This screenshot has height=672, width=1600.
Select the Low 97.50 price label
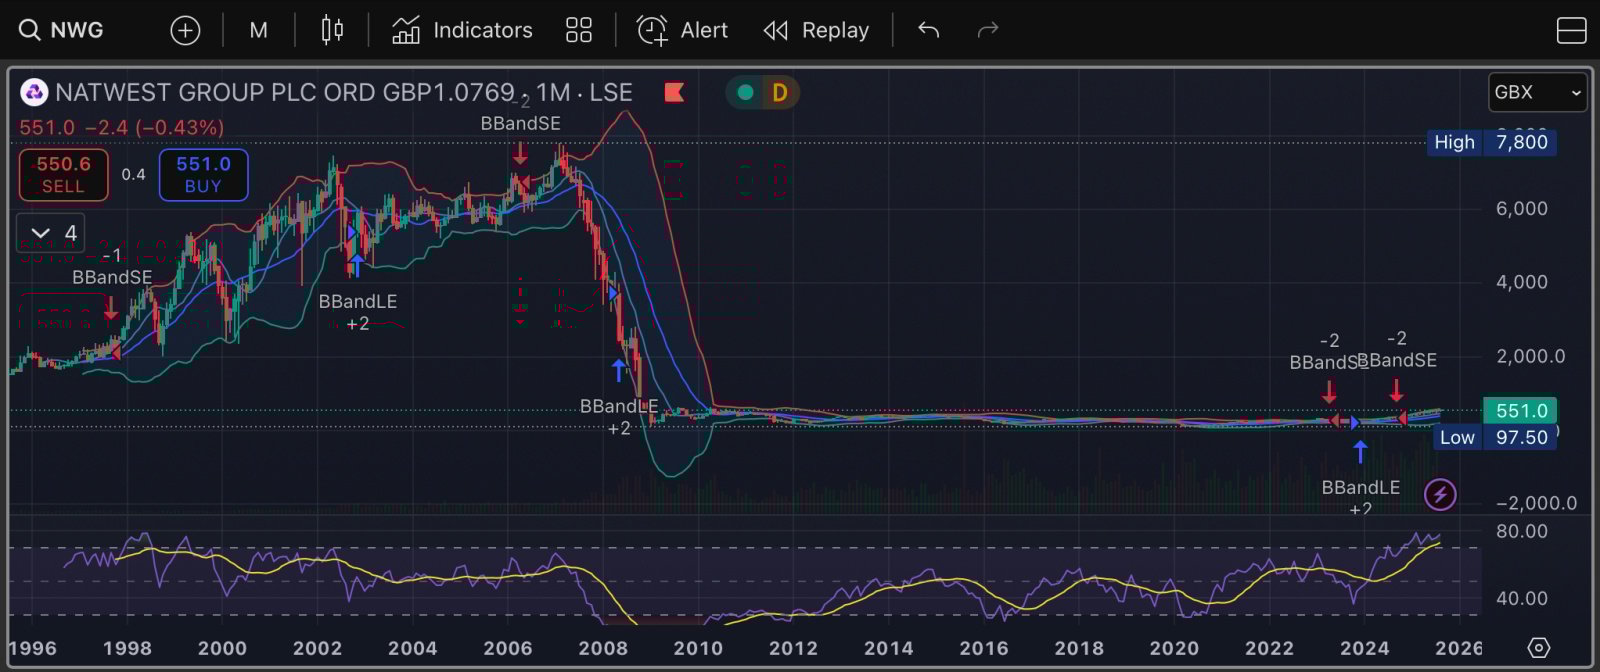[x=1496, y=437]
